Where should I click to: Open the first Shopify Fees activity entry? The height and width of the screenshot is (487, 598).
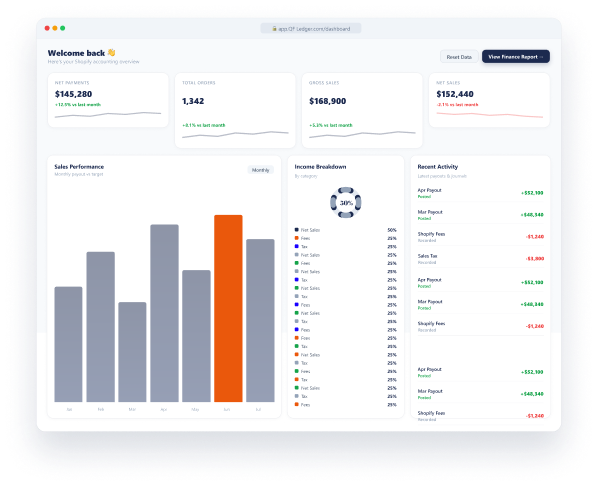point(481,236)
